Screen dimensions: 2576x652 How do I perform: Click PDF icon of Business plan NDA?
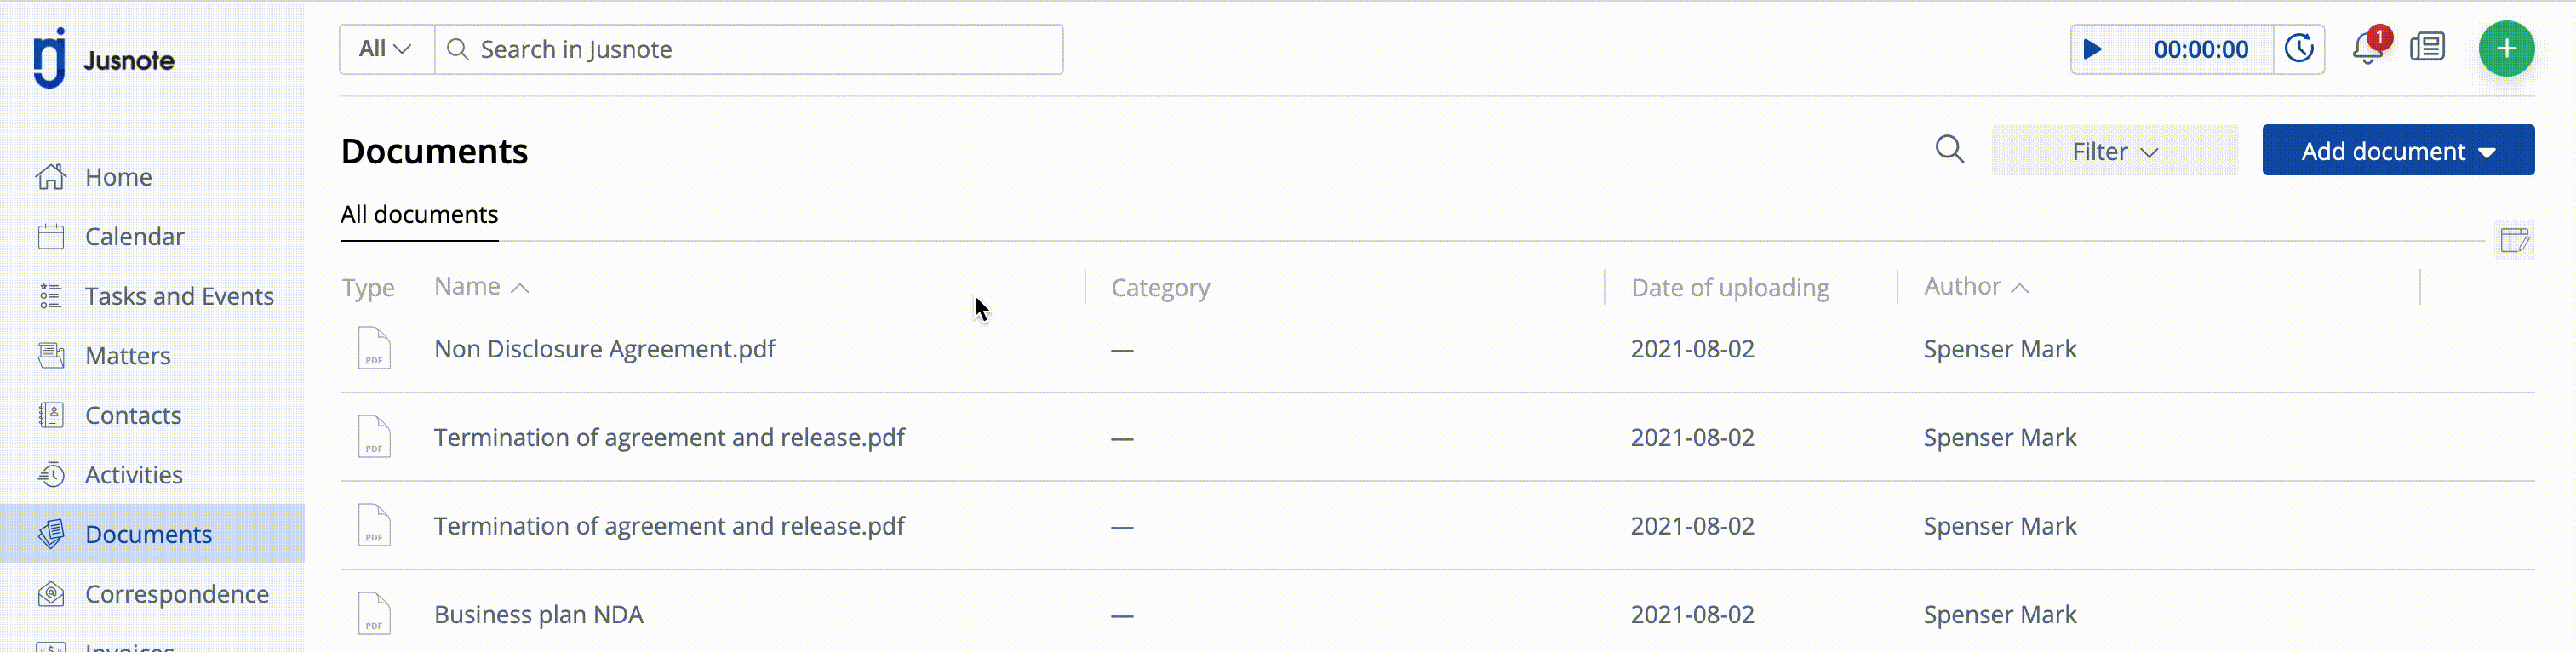tap(374, 613)
